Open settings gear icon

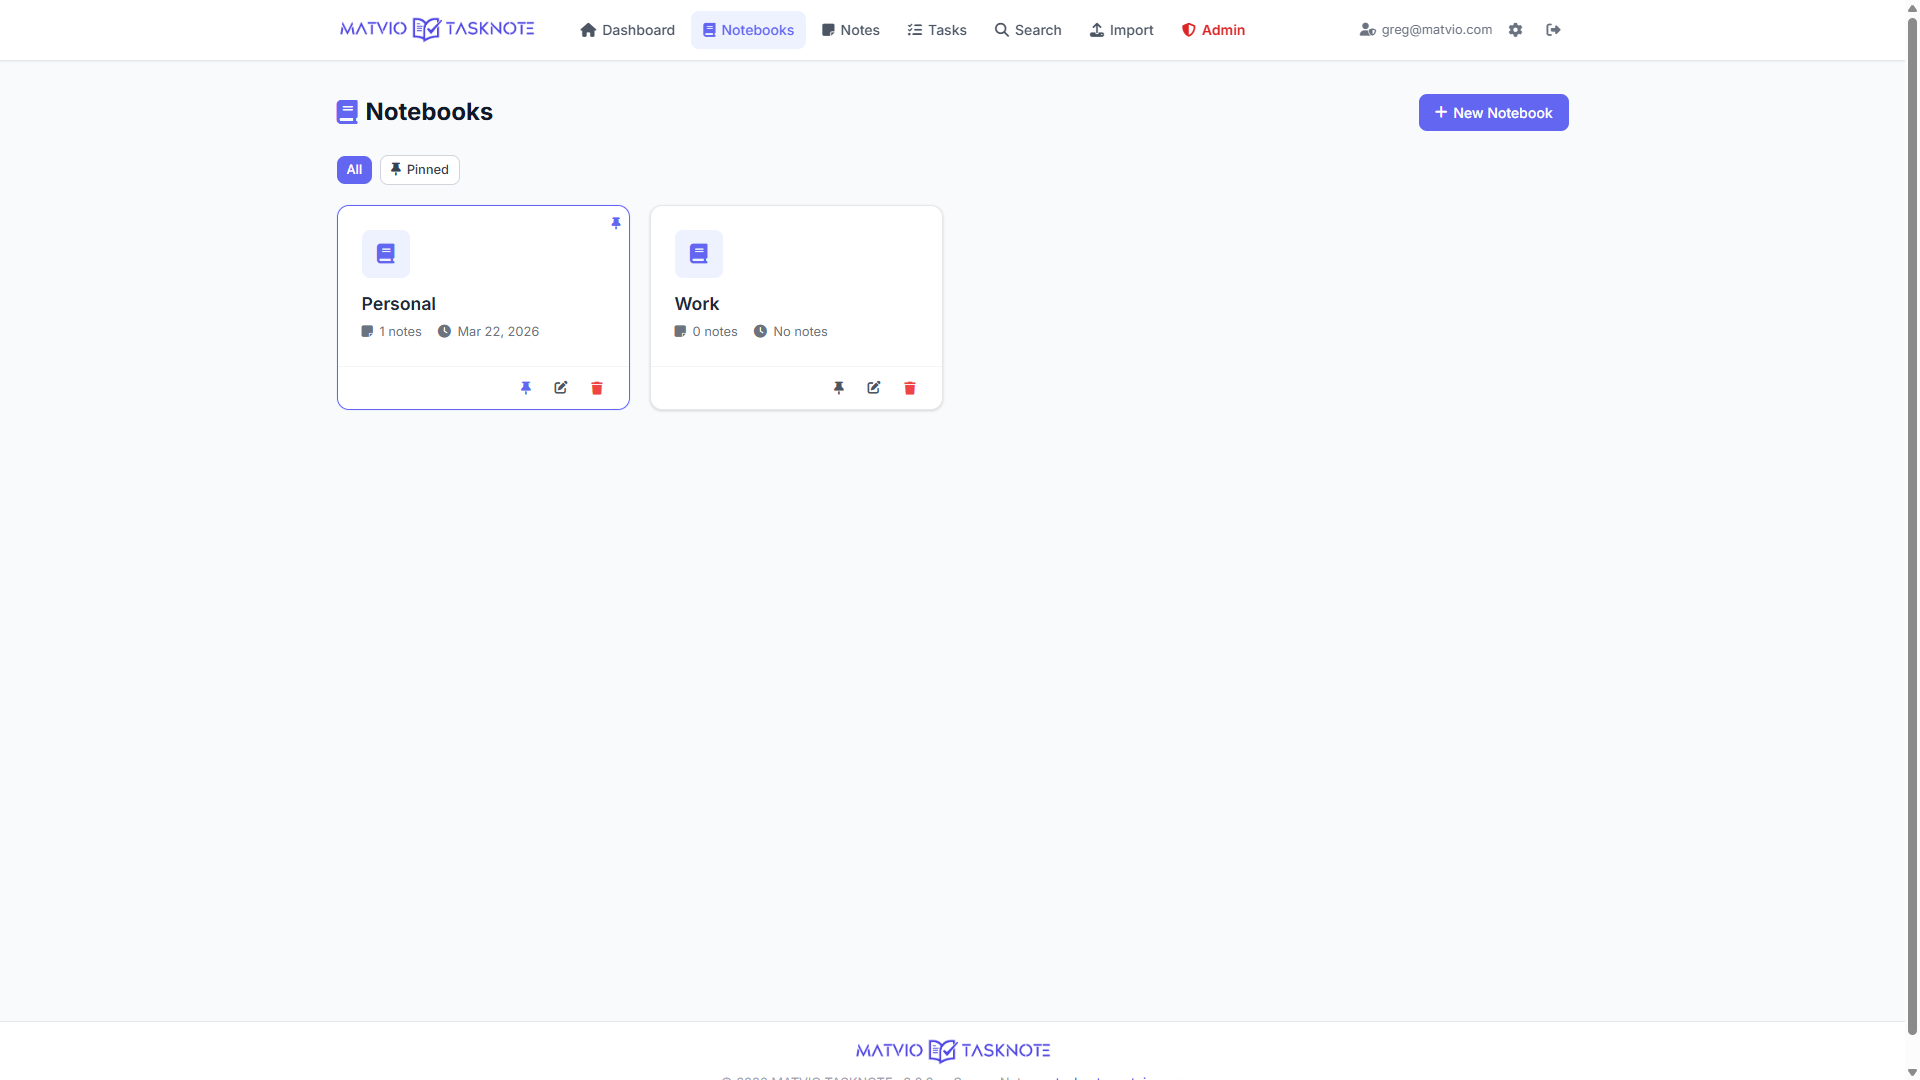click(1516, 30)
